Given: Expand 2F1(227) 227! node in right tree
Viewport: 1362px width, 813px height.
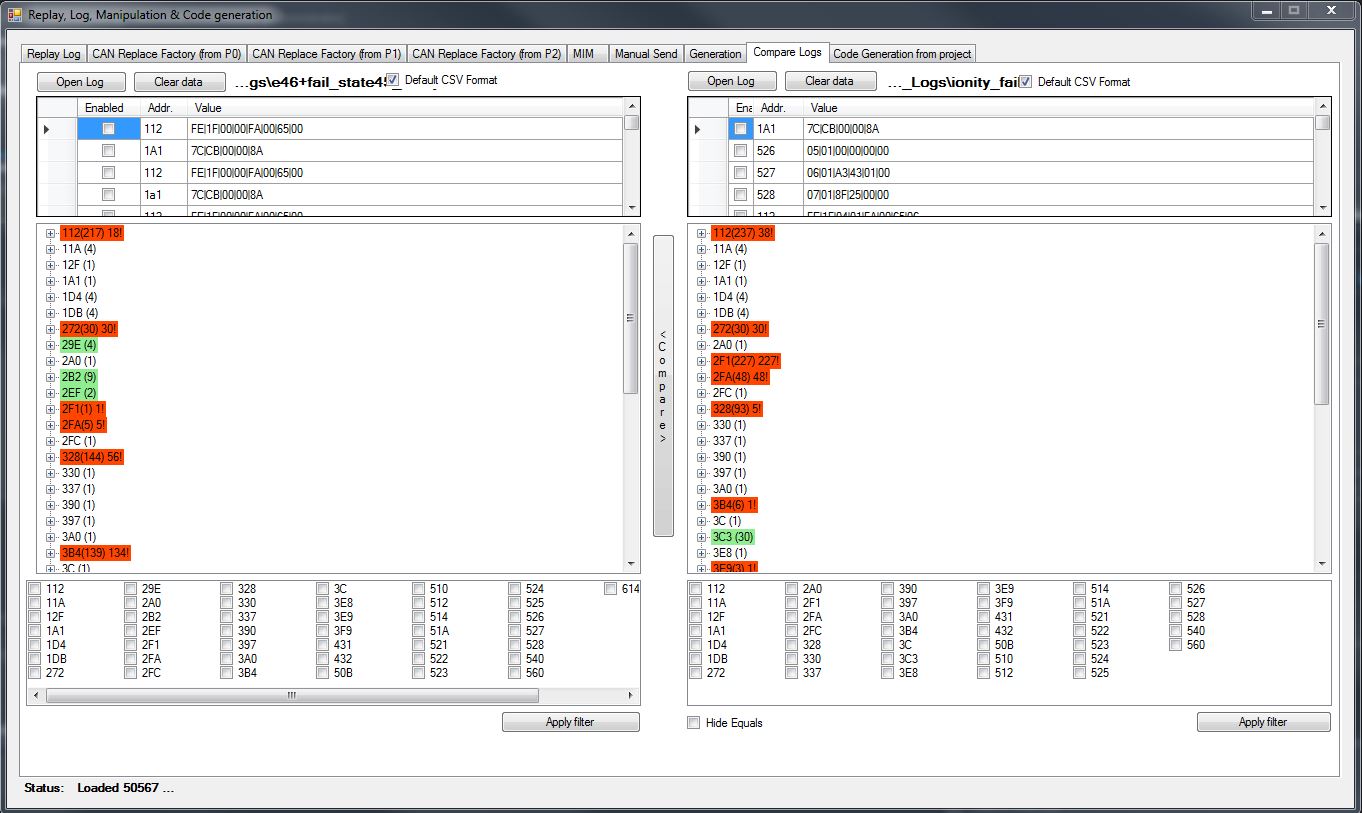Looking at the screenshot, I should (x=702, y=361).
